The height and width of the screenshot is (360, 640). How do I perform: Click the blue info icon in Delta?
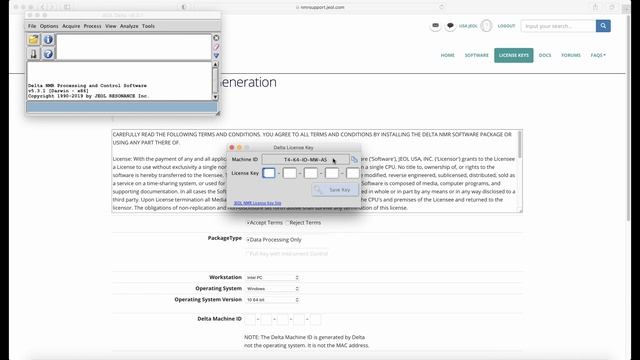click(48, 39)
